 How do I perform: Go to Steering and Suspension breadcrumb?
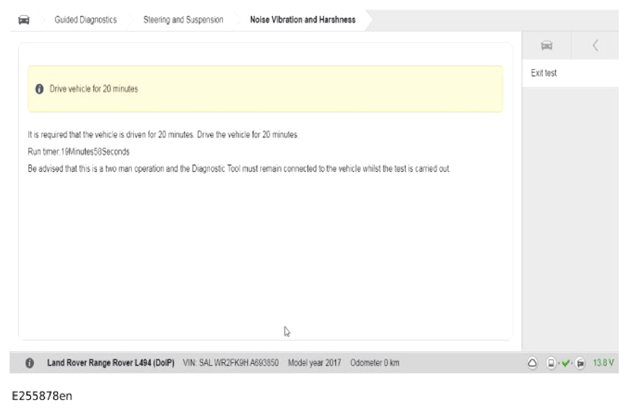(x=183, y=20)
